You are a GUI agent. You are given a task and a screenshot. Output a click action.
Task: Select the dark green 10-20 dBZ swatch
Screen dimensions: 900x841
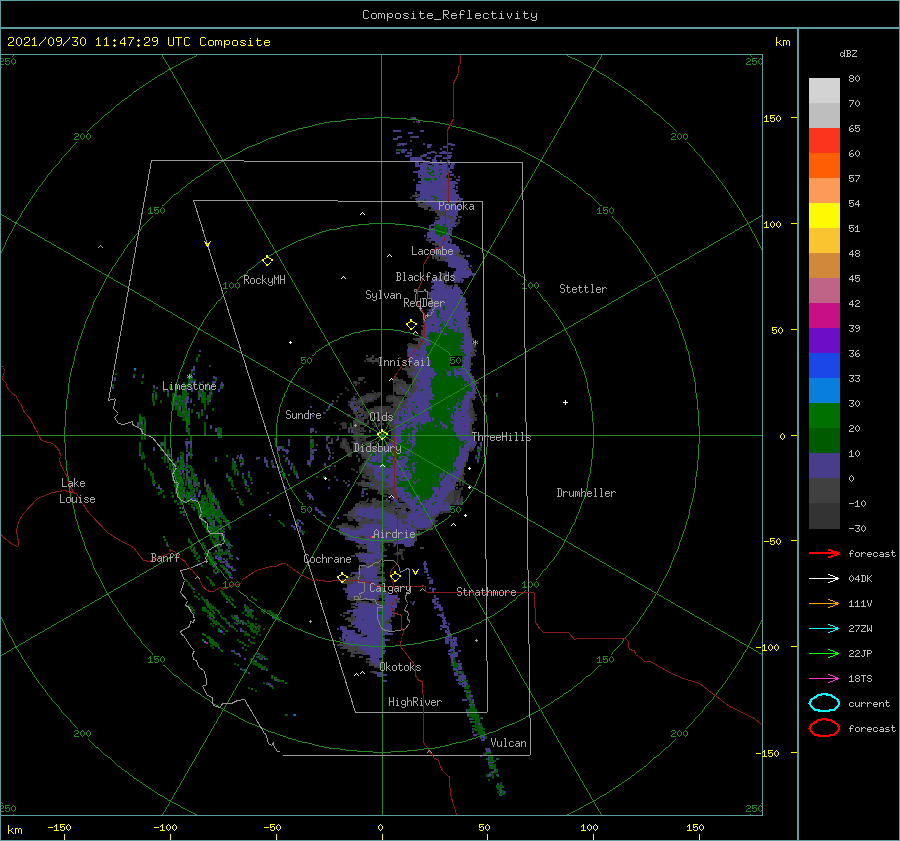tap(824, 441)
